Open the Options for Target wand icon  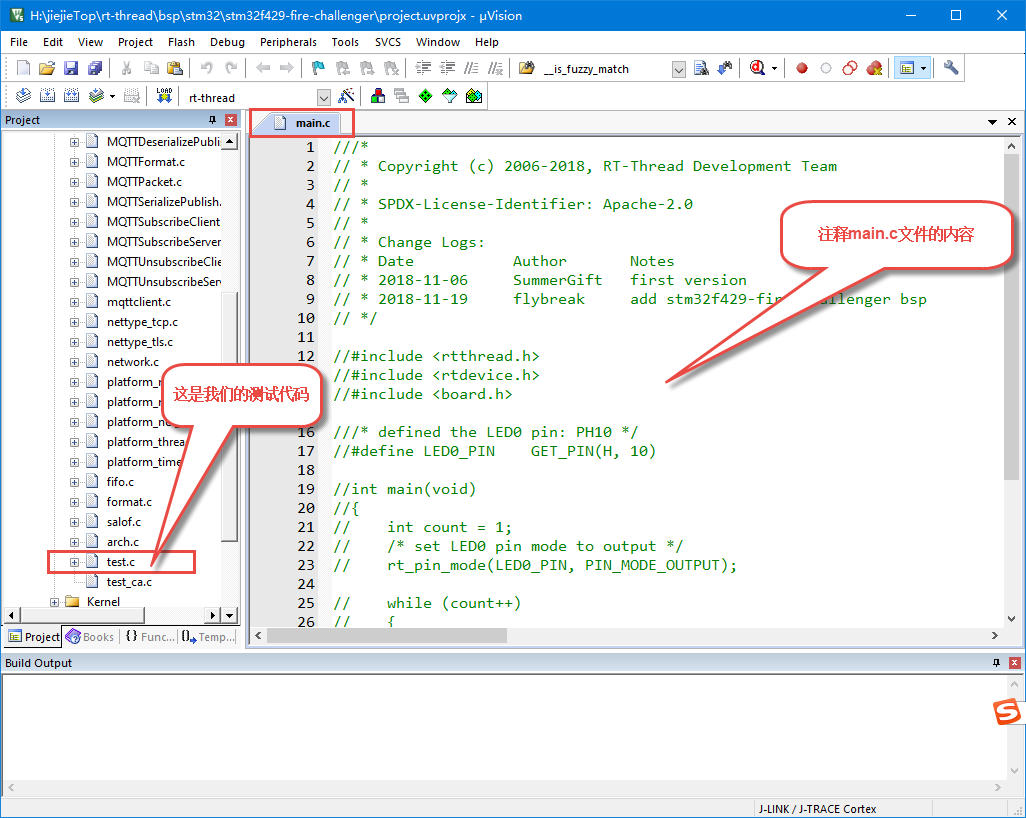pyautogui.click(x=346, y=95)
